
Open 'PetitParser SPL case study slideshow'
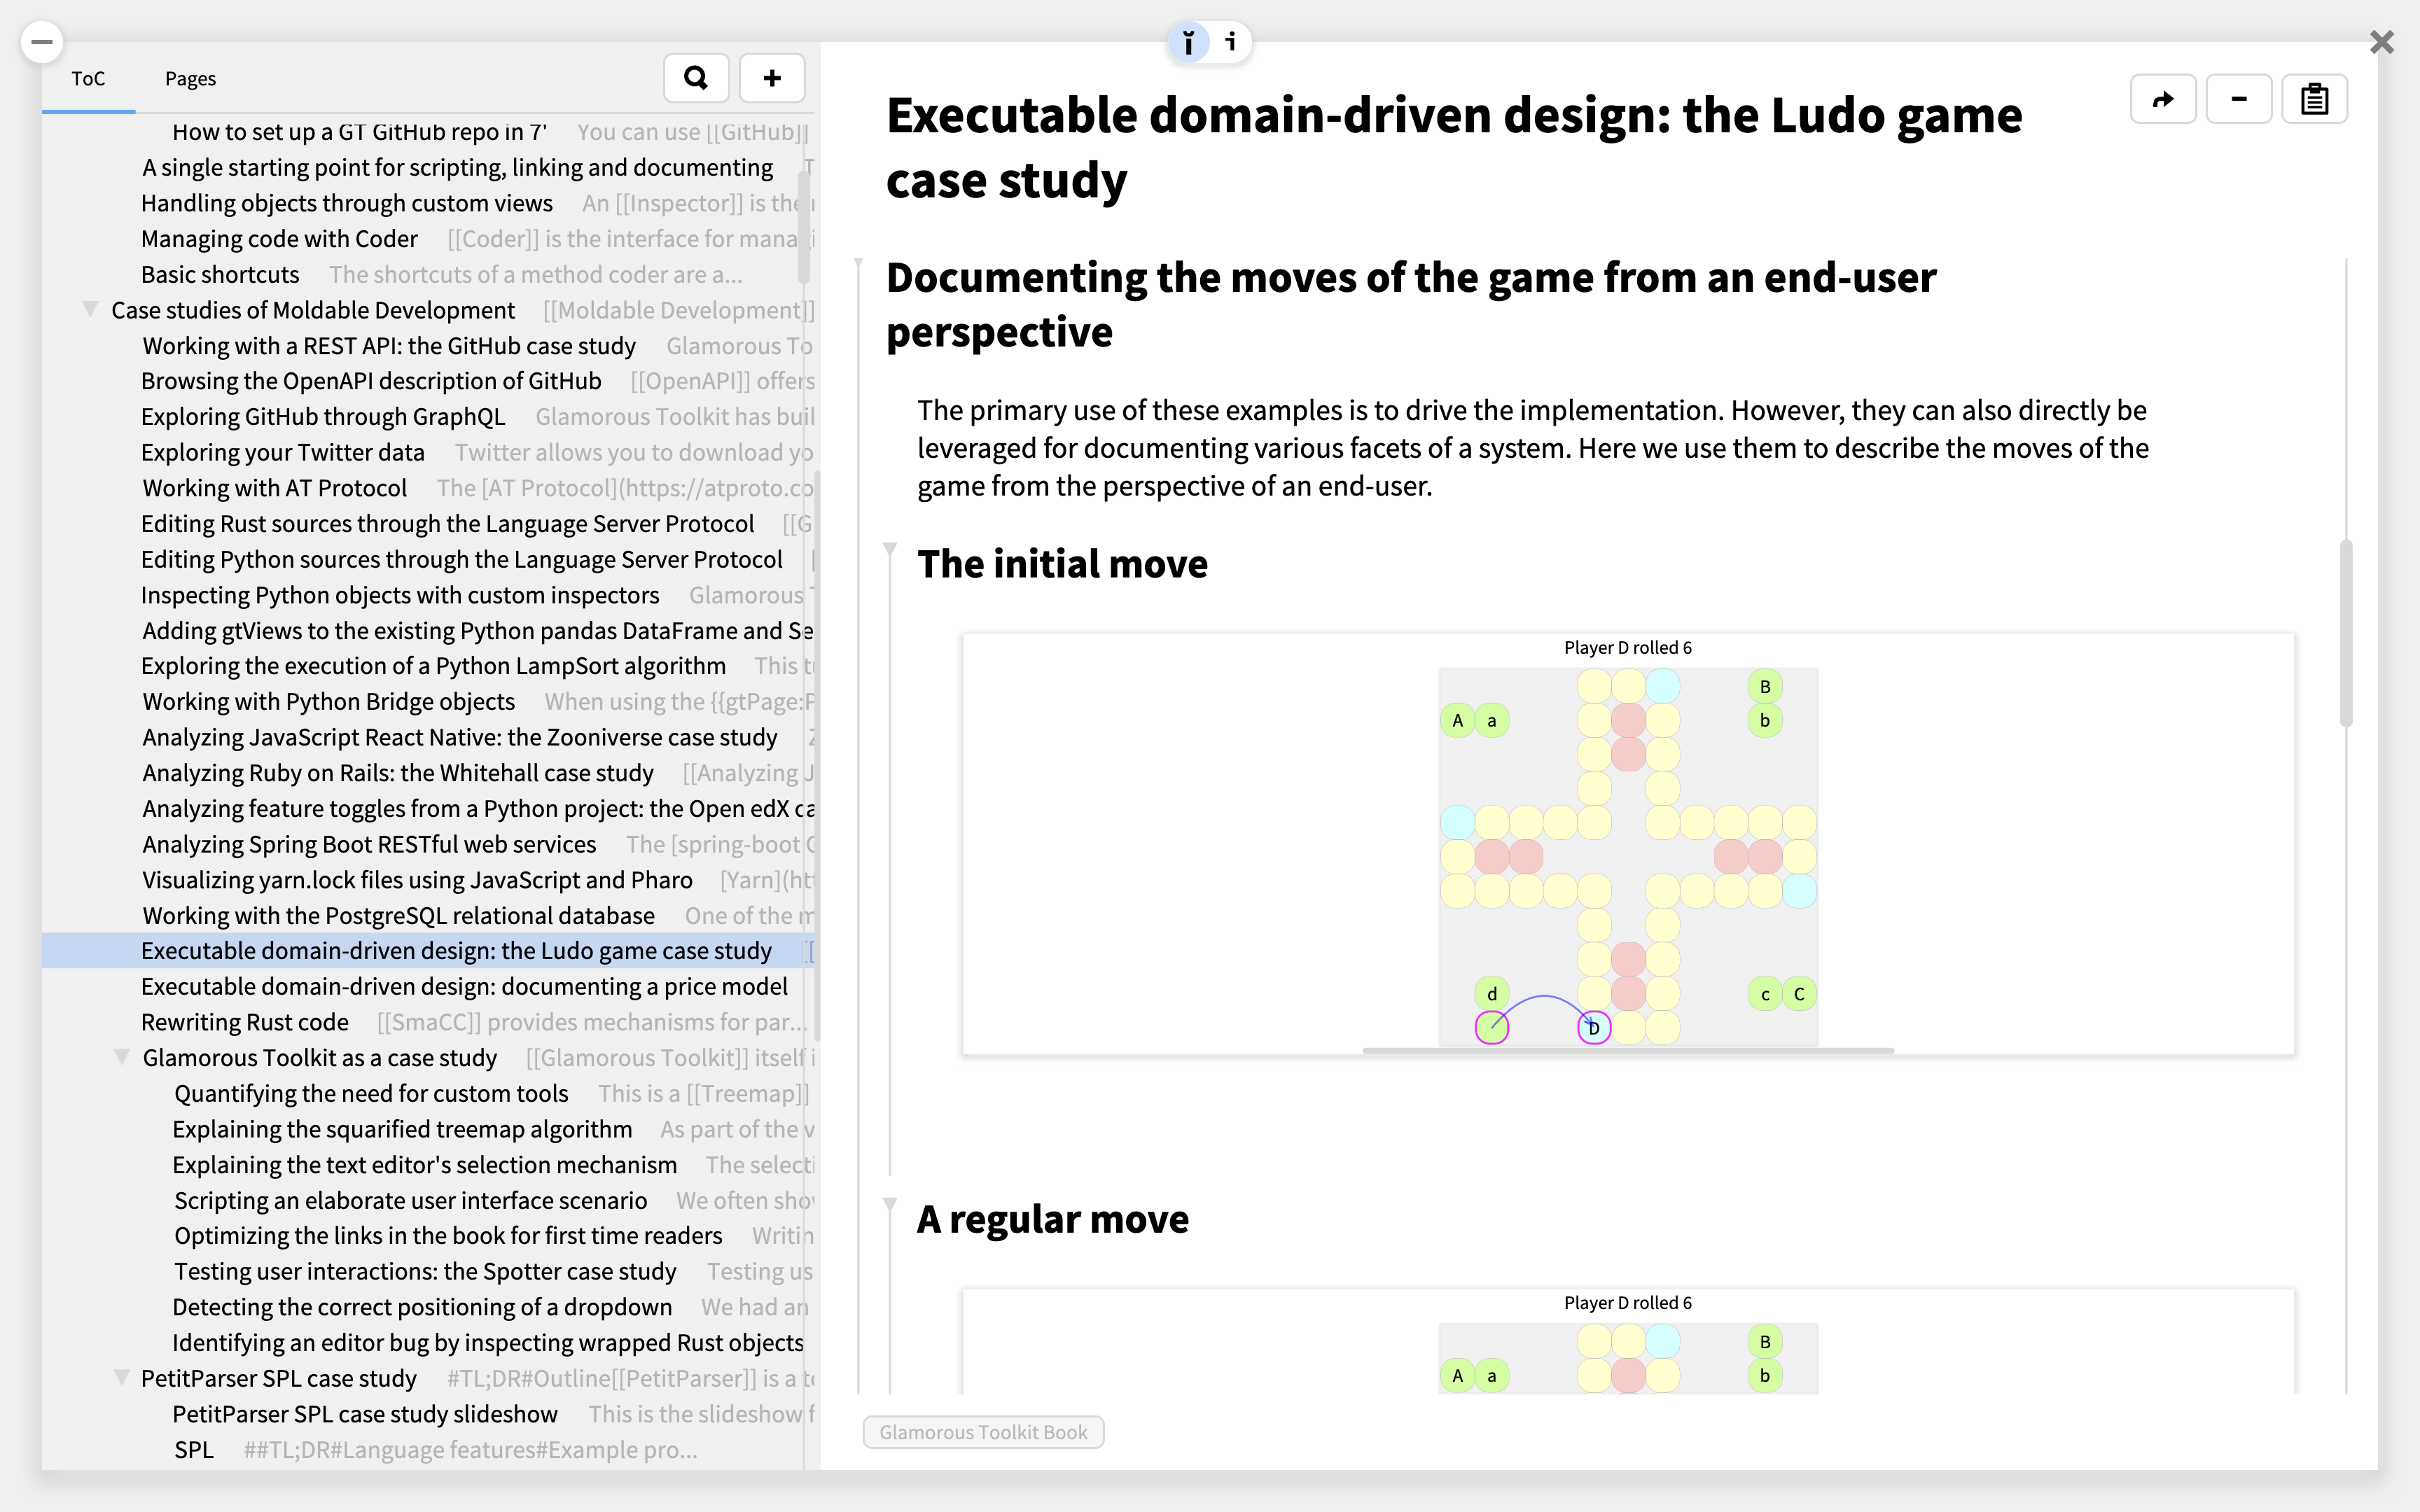click(365, 1414)
